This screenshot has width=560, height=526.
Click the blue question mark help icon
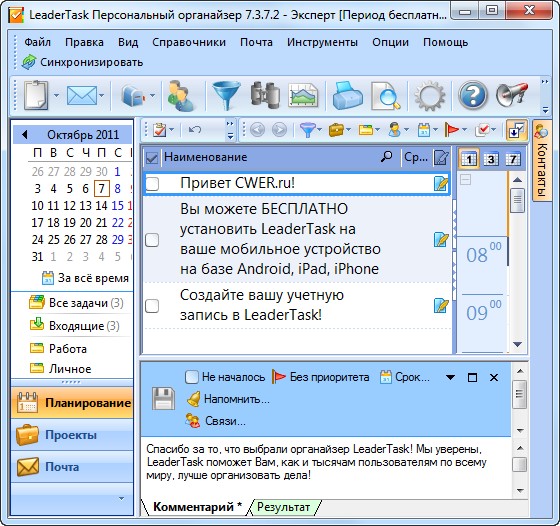pyautogui.click(x=472, y=95)
